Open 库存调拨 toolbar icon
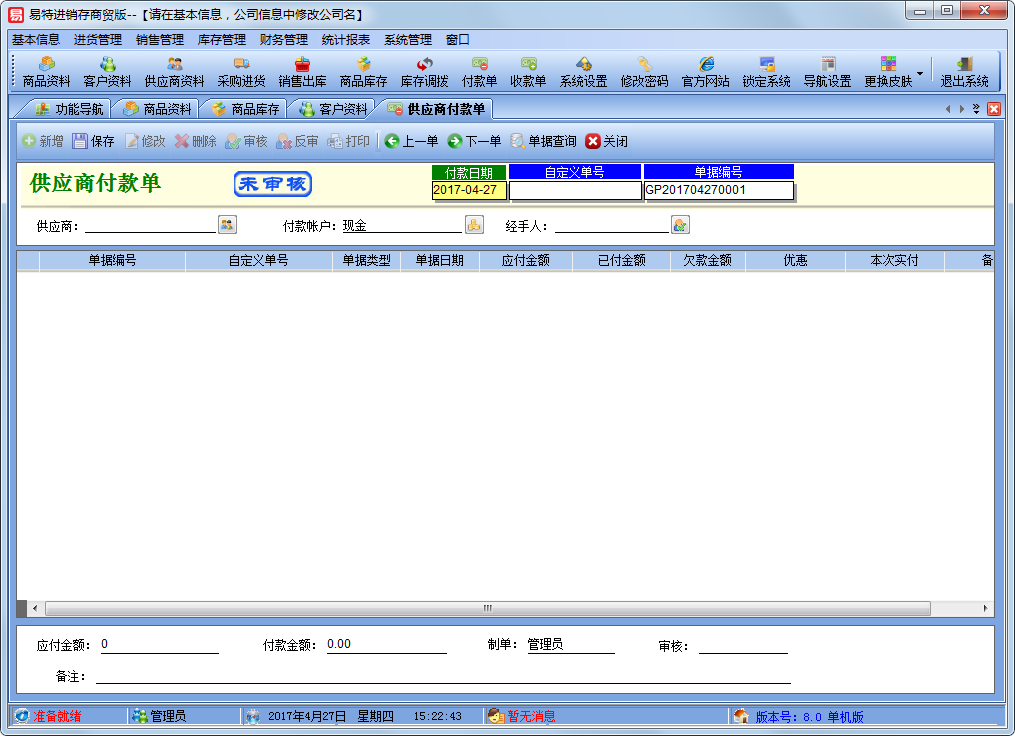The image size is (1015, 736). pyautogui.click(x=425, y=72)
